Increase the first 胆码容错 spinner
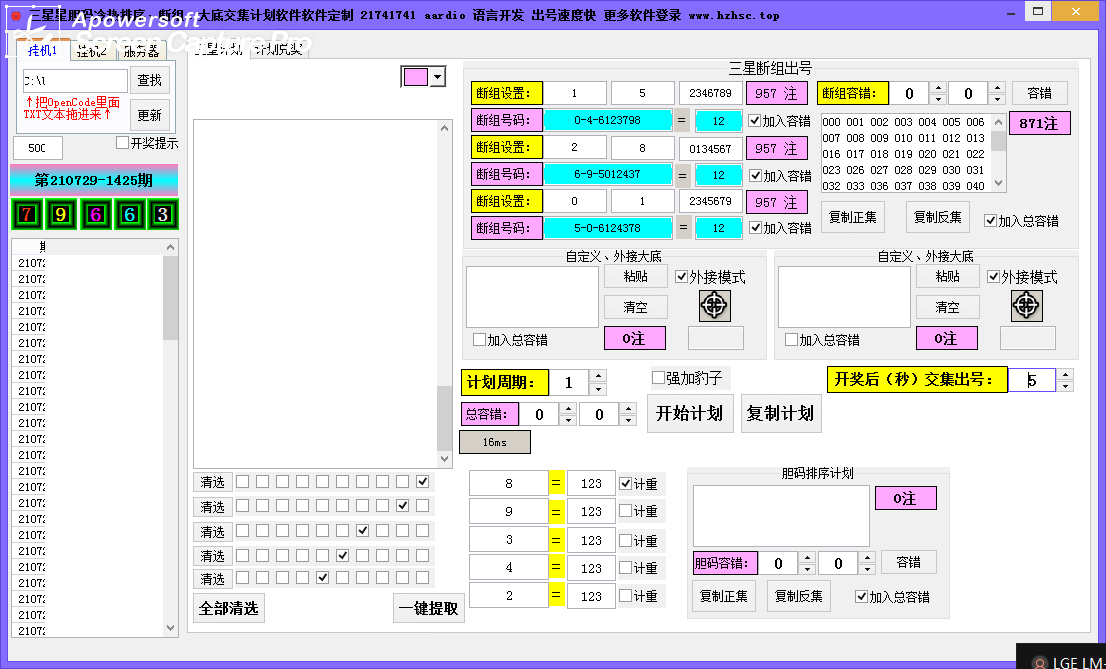The width and height of the screenshot is (1106, 669). [x=808, y=557]
